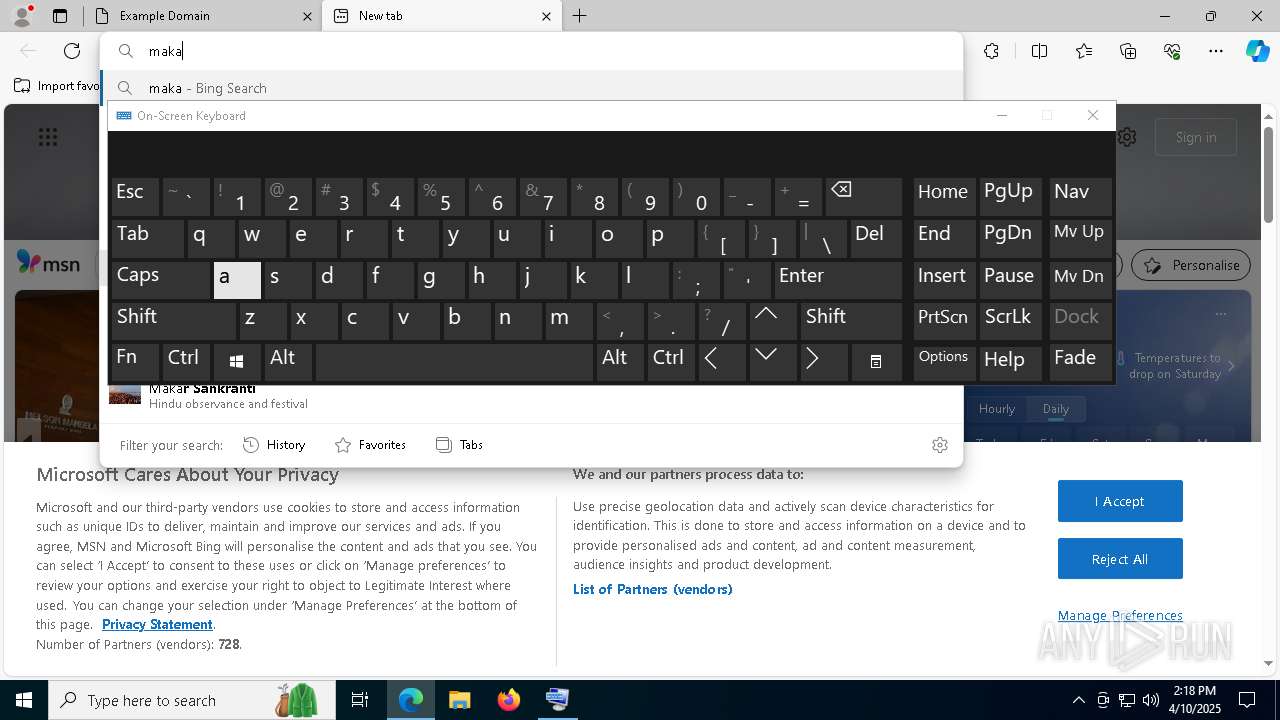Launch Copilot from Edge toolbar
The height and width of the screenshot is (720, 1280).
[1257, 51]
